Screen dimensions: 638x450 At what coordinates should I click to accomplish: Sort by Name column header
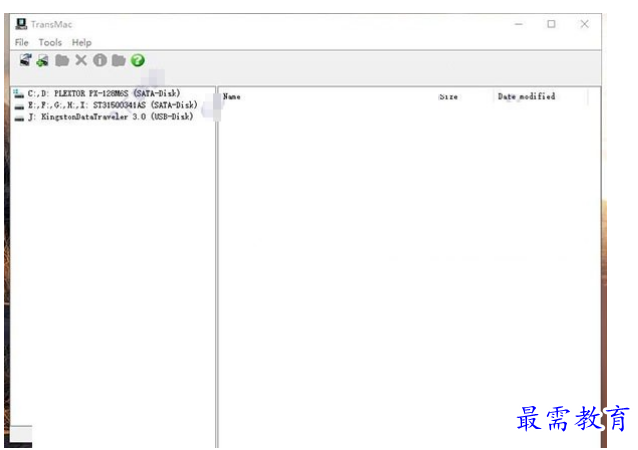click(232, 96)
